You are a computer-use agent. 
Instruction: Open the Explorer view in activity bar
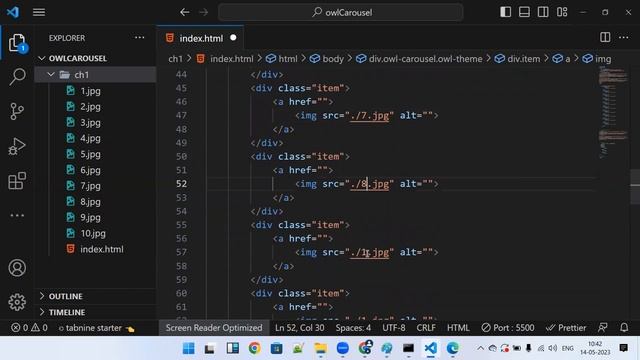tap(17, 42)
